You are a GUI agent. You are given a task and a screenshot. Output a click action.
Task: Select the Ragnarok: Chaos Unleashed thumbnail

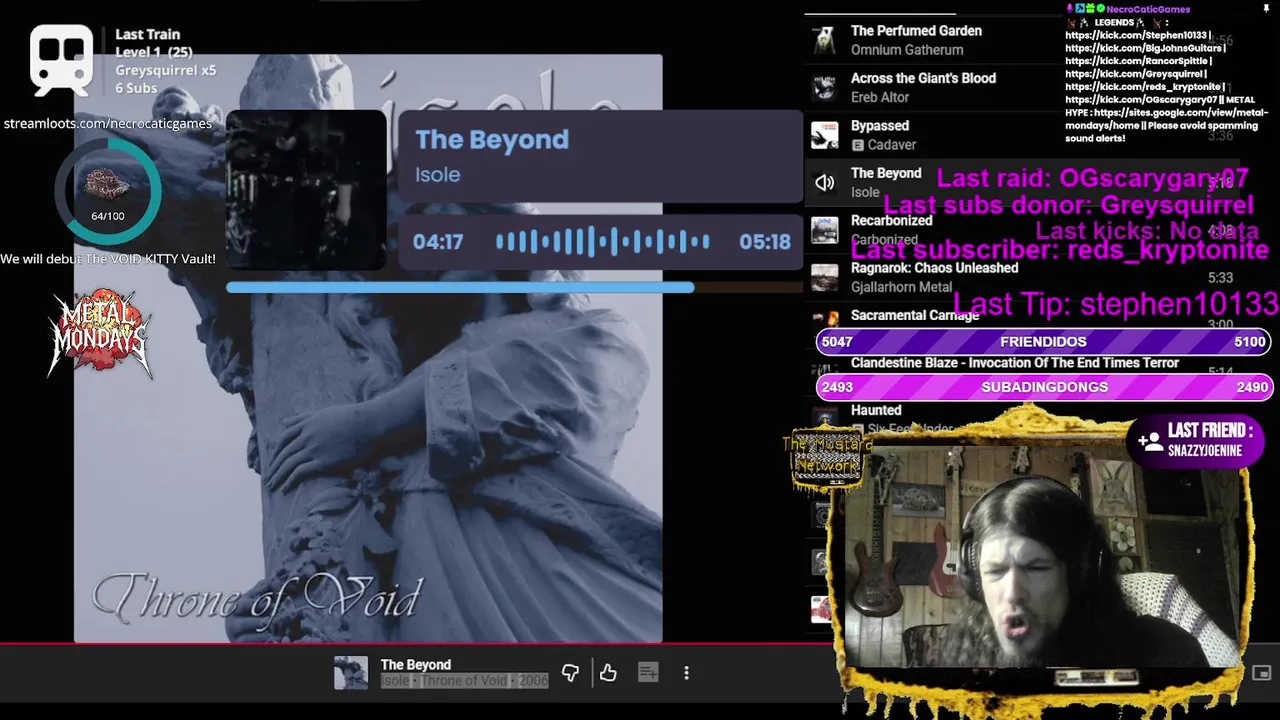tap(824, 277)
